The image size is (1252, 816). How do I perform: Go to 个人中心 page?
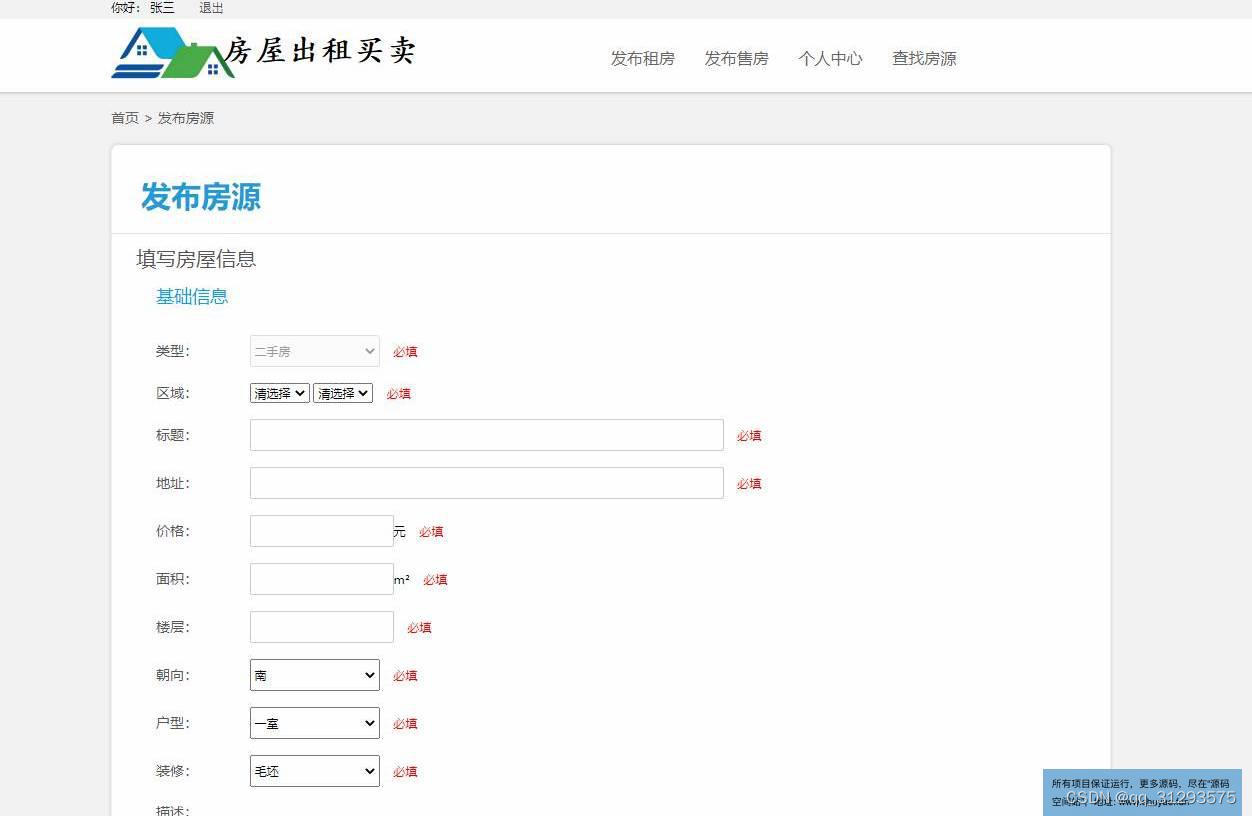click(830, 58)
